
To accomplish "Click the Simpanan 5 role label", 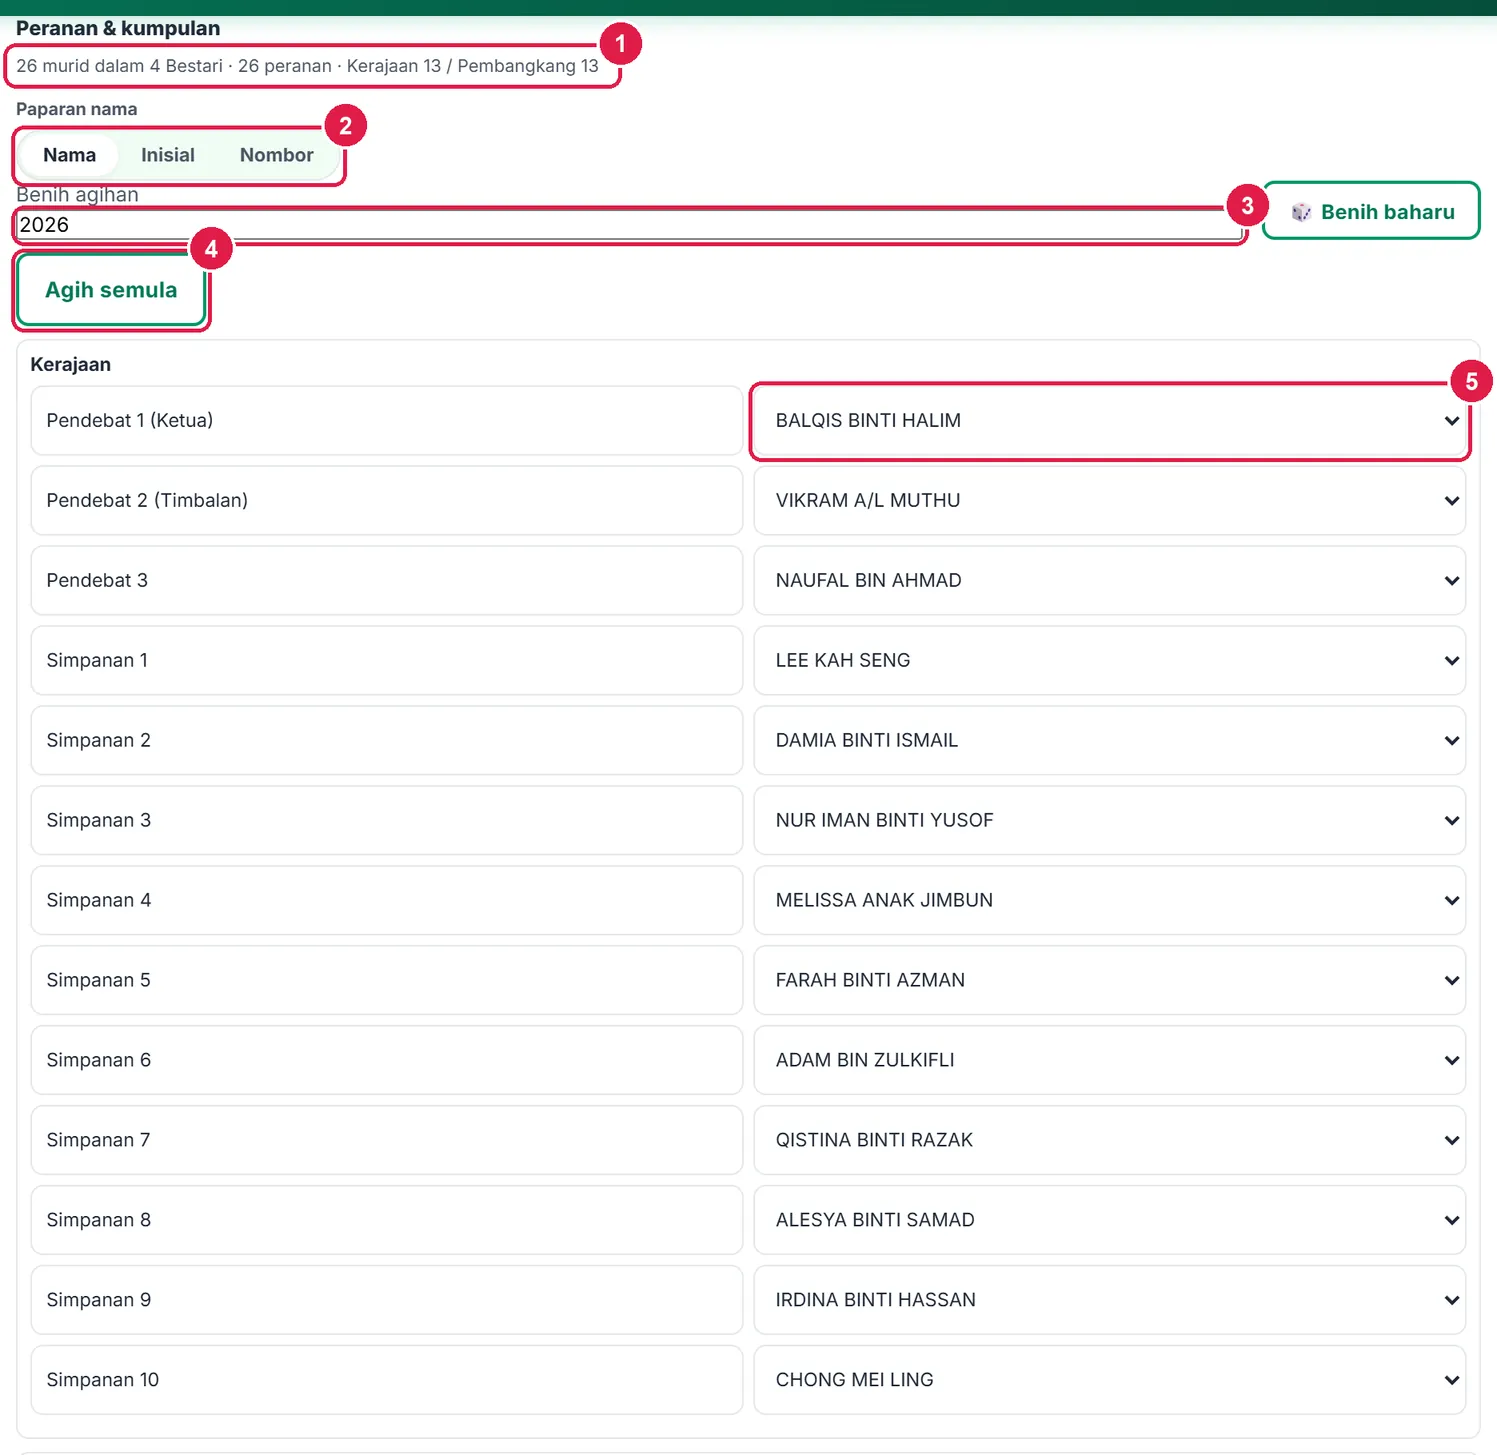I will (x=386, y=981).
